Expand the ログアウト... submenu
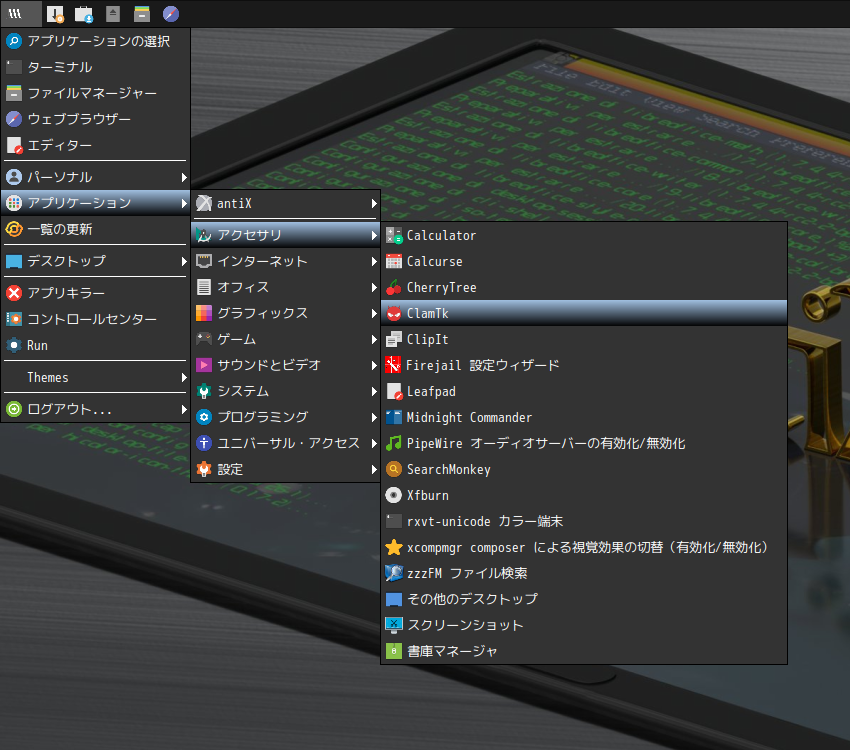 pos(96,409)
